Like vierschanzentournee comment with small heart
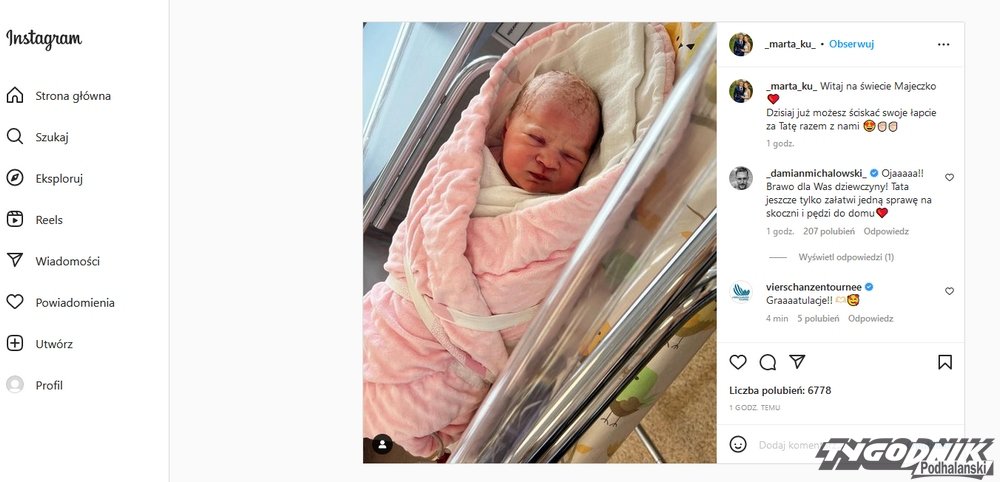The height and width of the screenshot is (482, 1000). 949,291
